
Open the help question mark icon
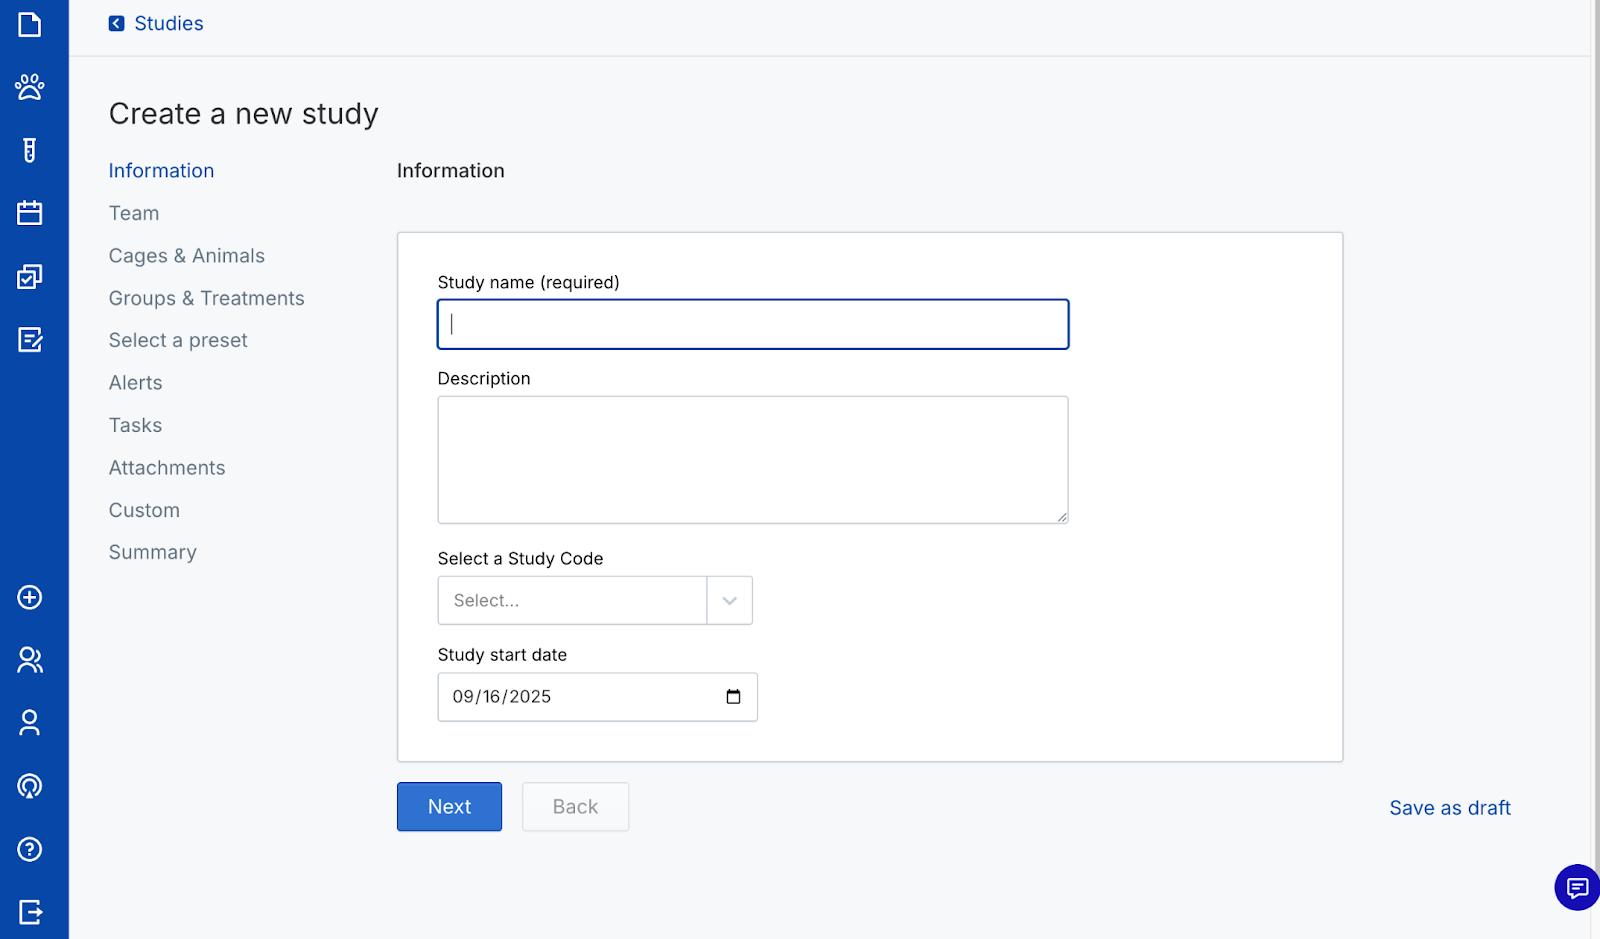[x=30, y=849]
